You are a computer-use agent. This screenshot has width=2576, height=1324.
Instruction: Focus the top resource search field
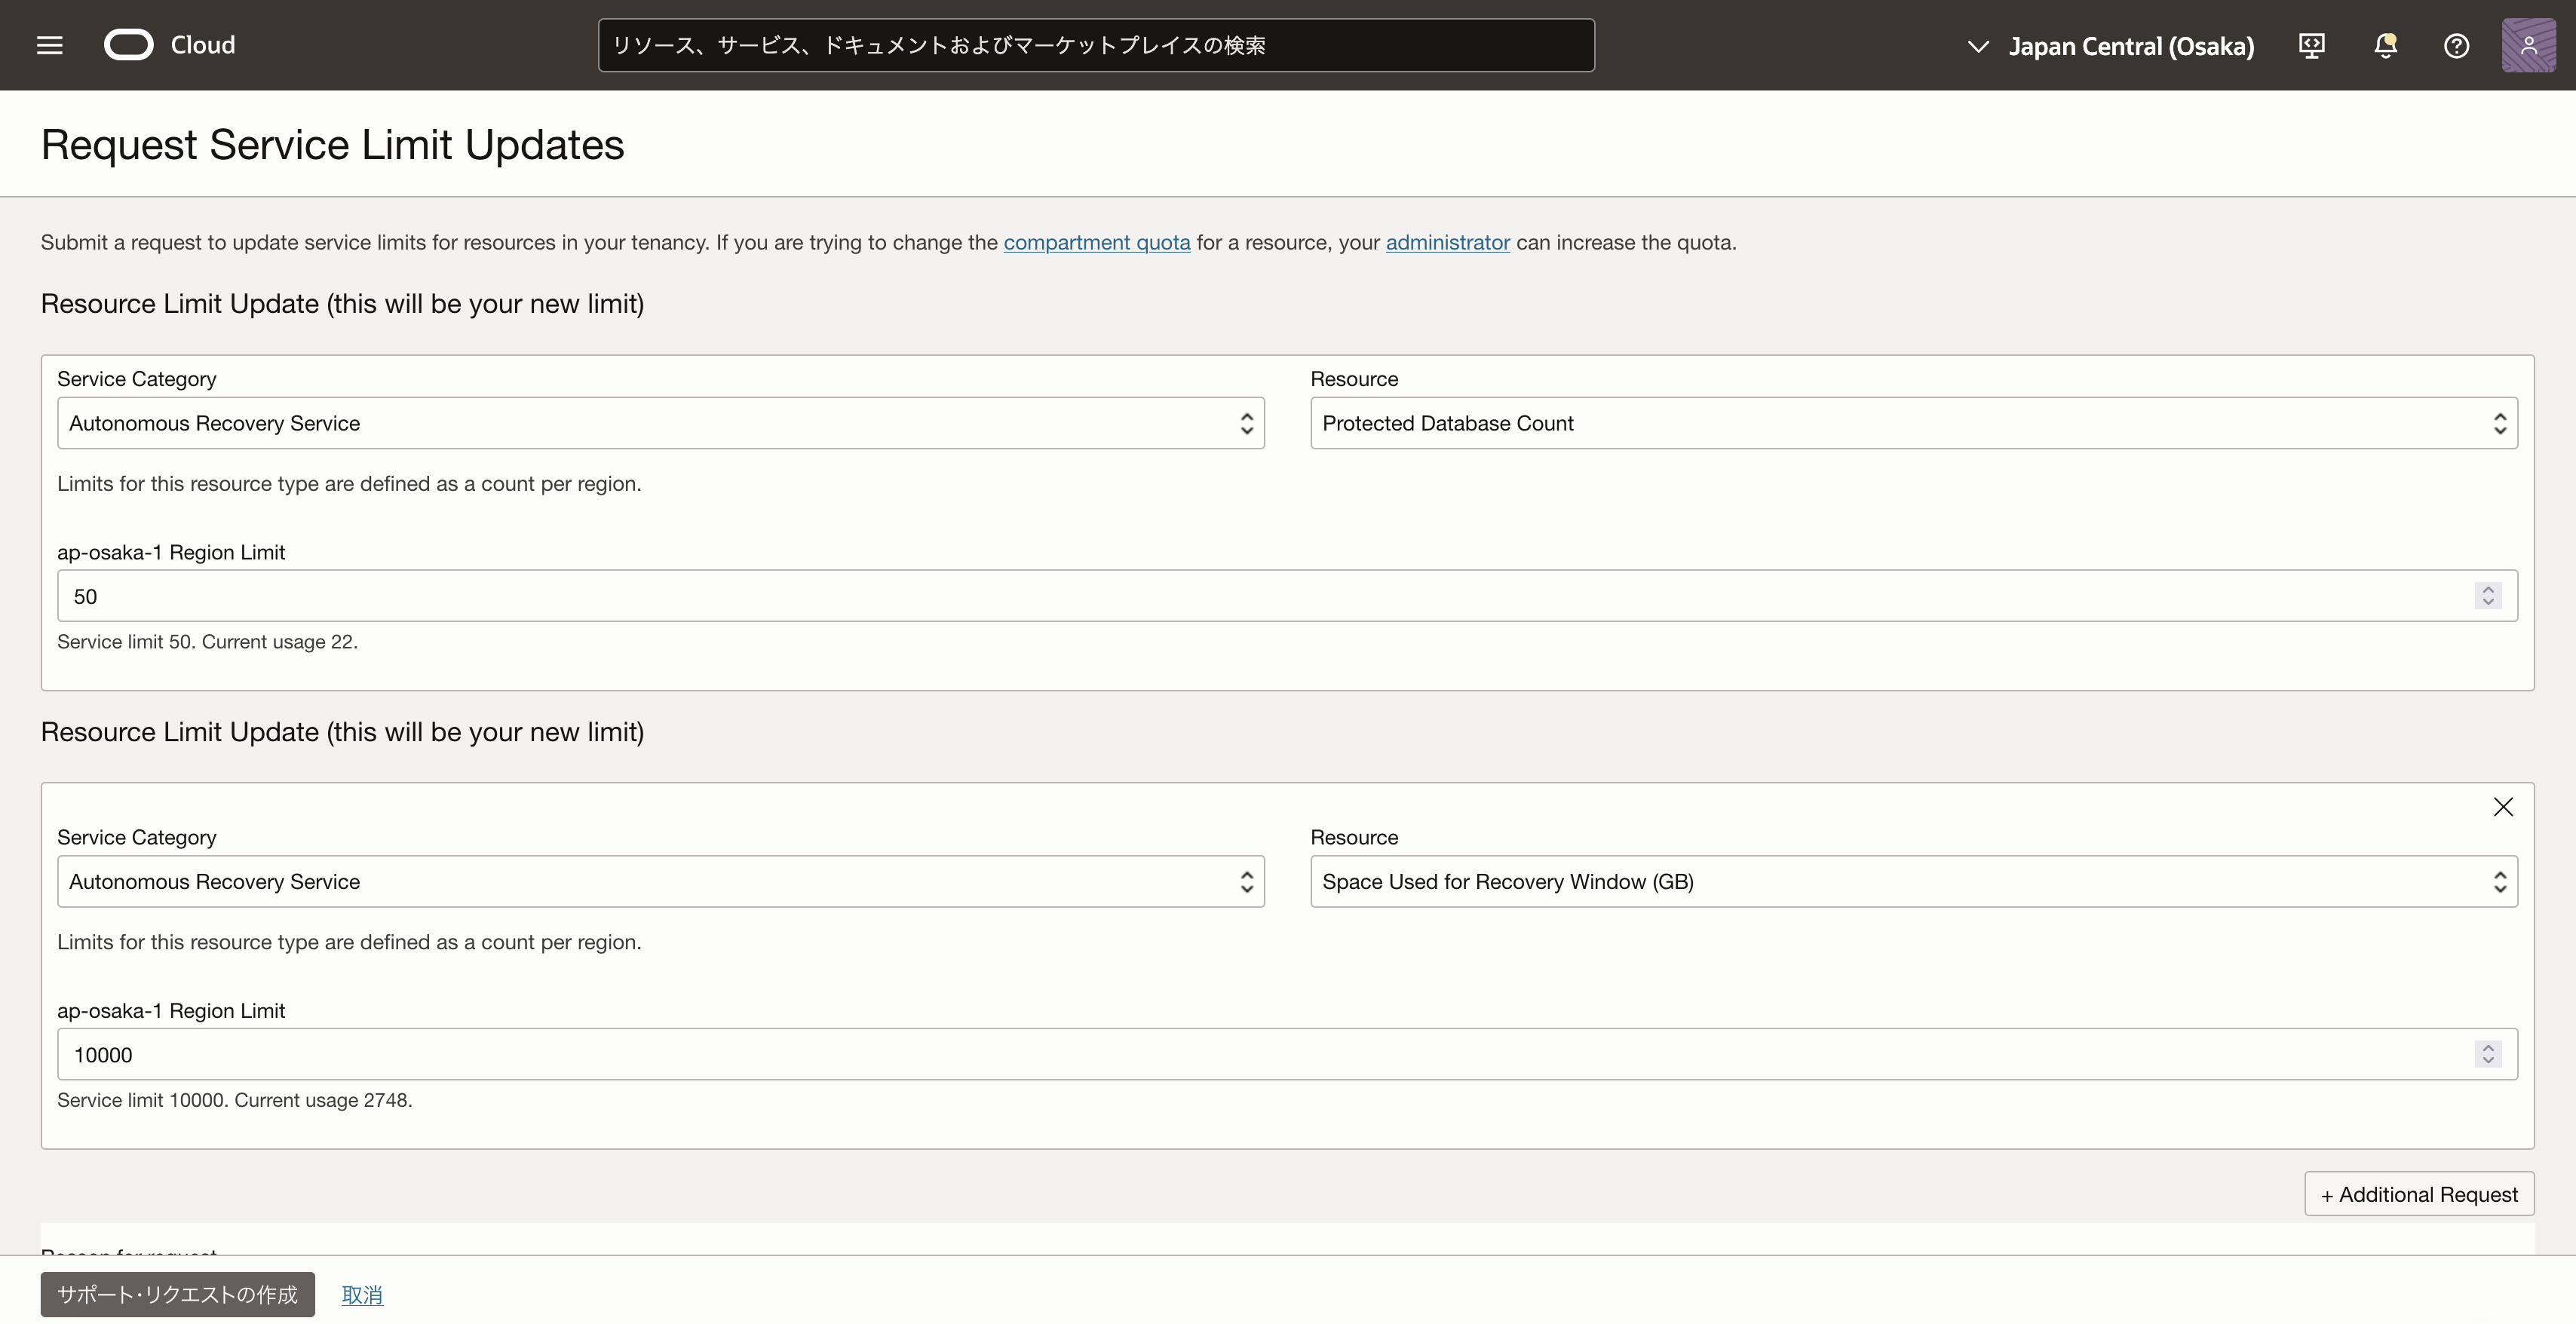[1095, 45]
